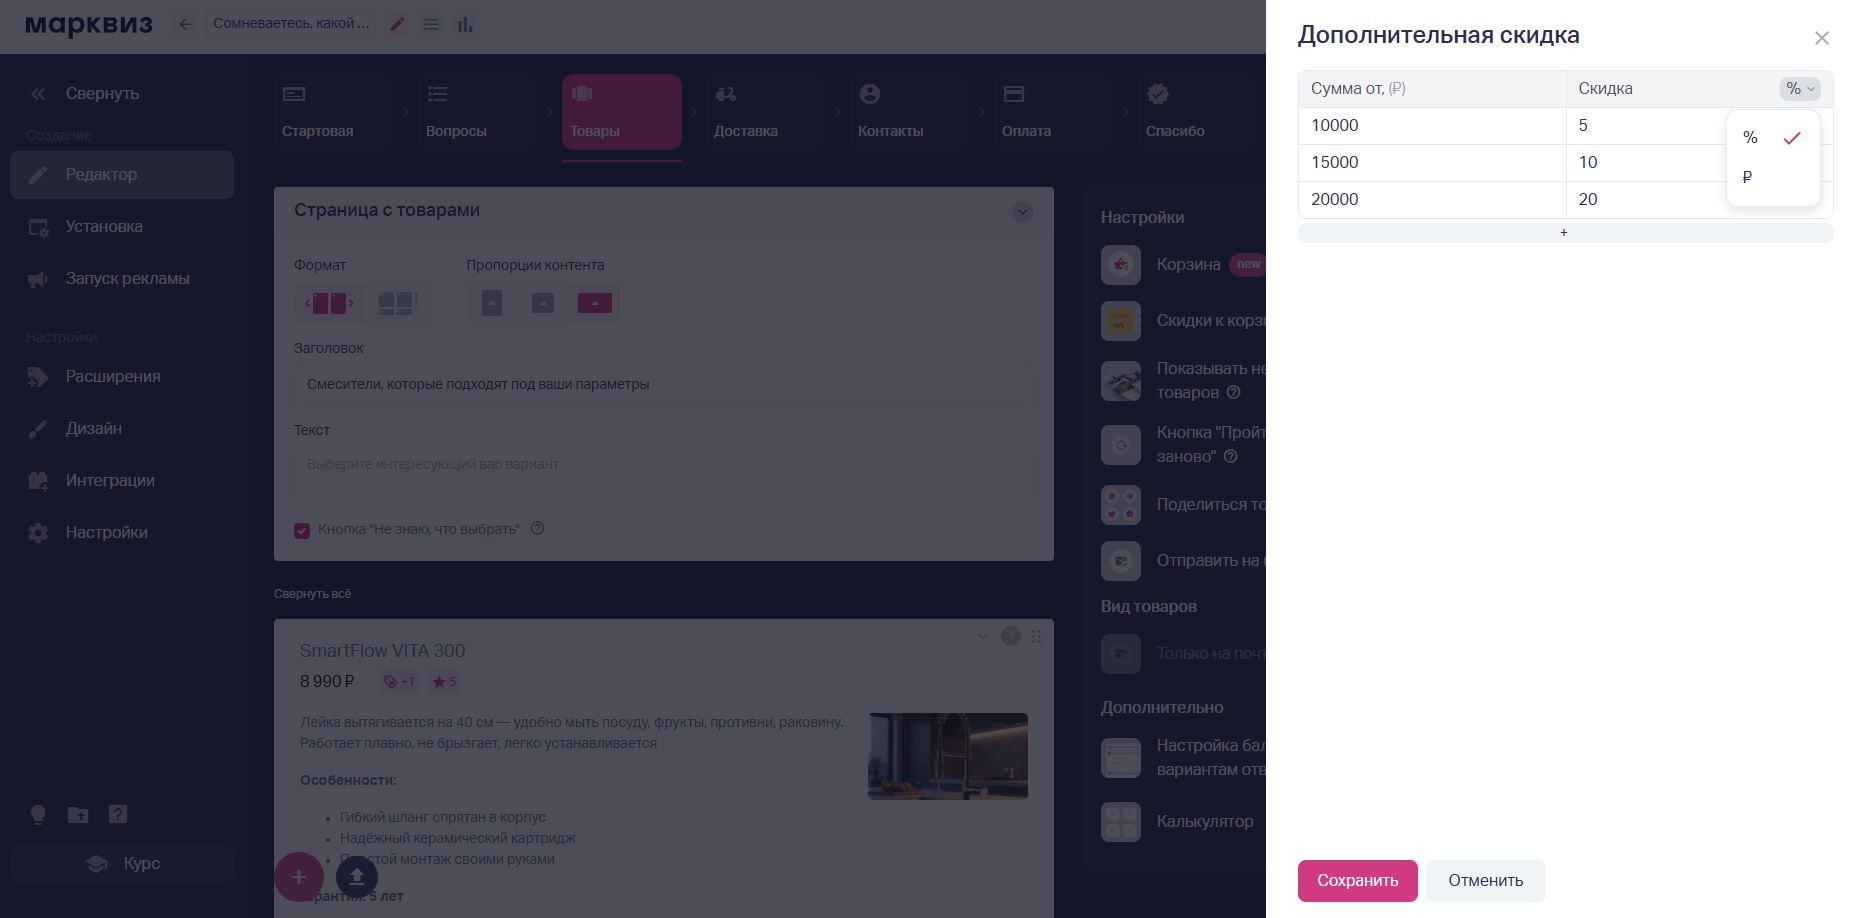Click the pink plus add button
This screenshot has width=1857, height=918.
(298, 877)
